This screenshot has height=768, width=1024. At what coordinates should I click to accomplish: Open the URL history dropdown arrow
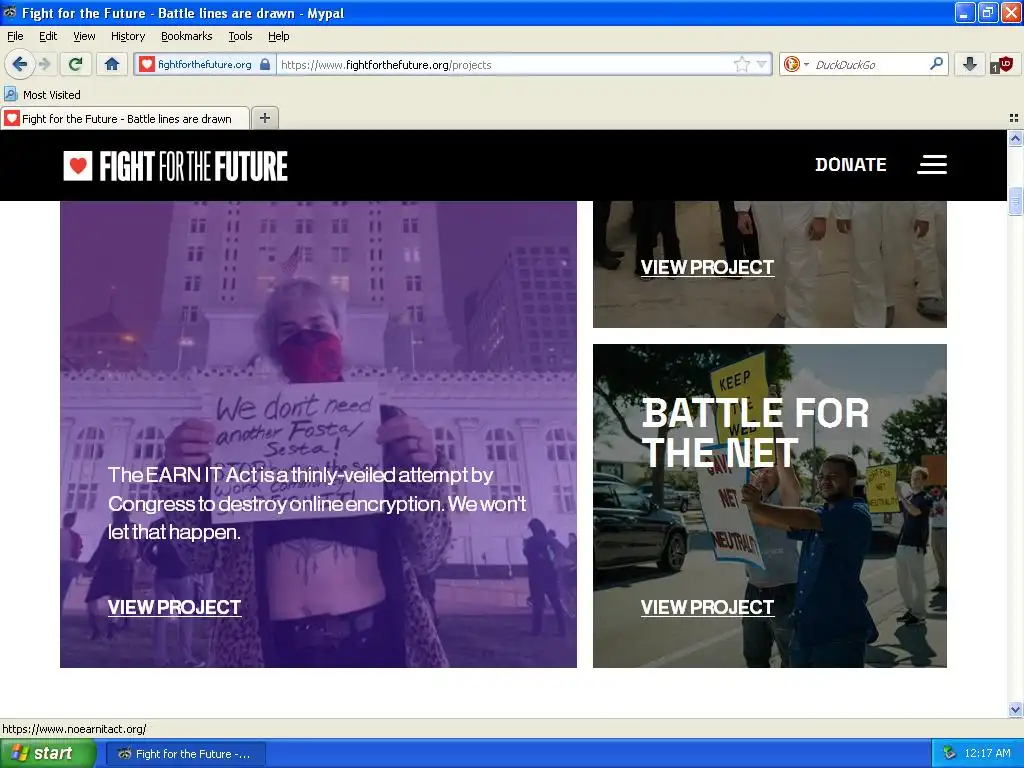coord(761,64)
